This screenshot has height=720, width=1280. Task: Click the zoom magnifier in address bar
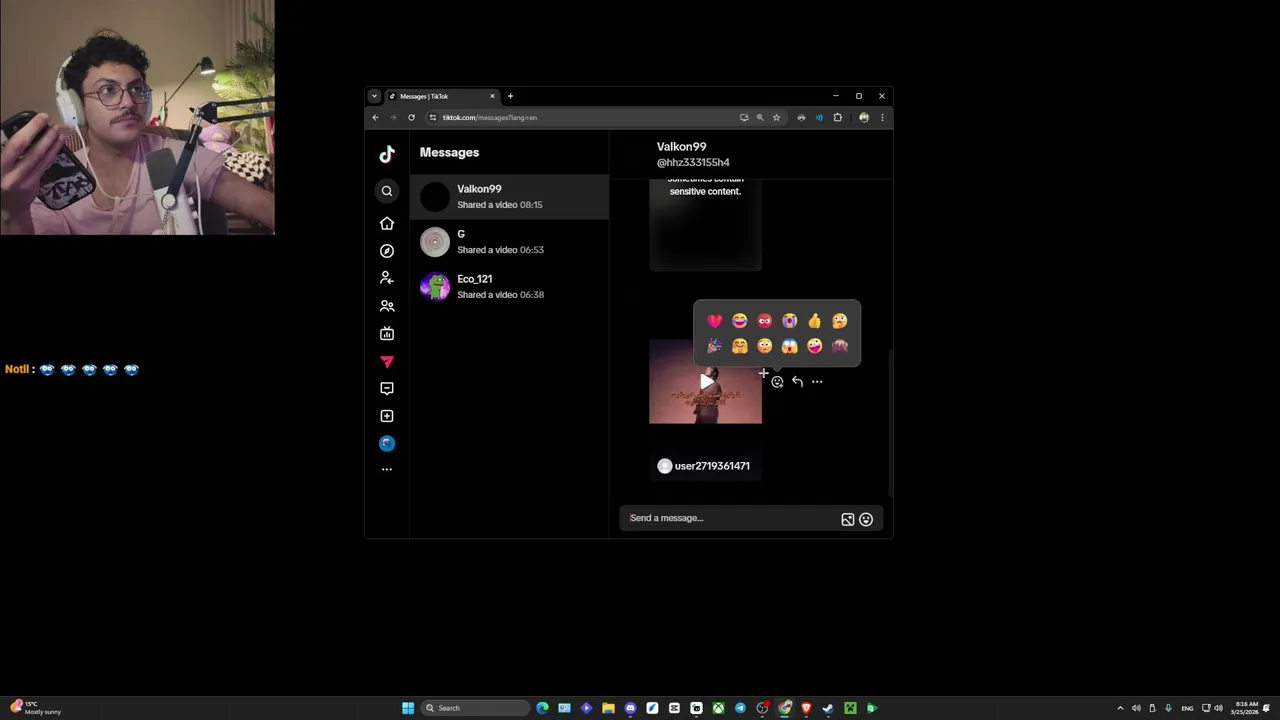760,117
